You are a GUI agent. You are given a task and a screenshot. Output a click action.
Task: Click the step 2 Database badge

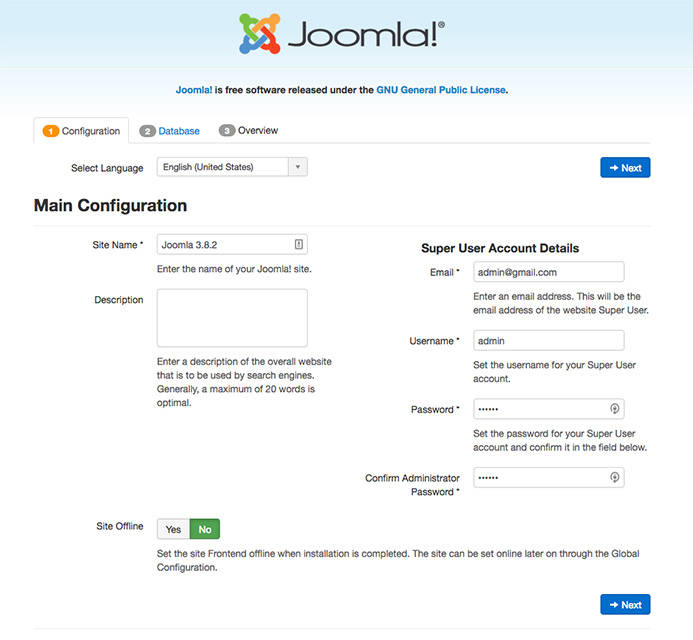[x=148, y=131]
